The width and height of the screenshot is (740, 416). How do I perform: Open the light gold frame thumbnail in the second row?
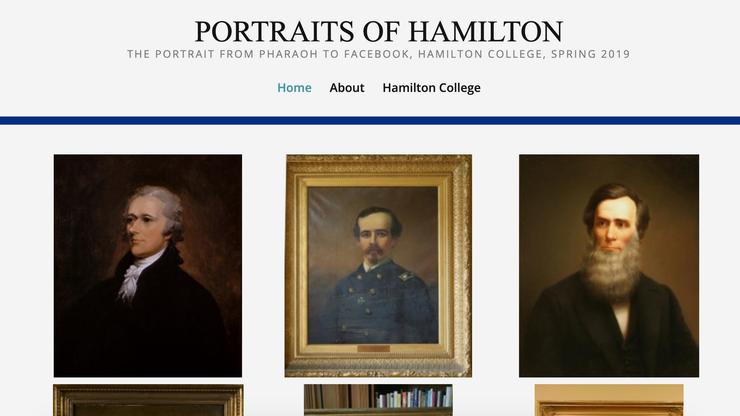[609, 400]
